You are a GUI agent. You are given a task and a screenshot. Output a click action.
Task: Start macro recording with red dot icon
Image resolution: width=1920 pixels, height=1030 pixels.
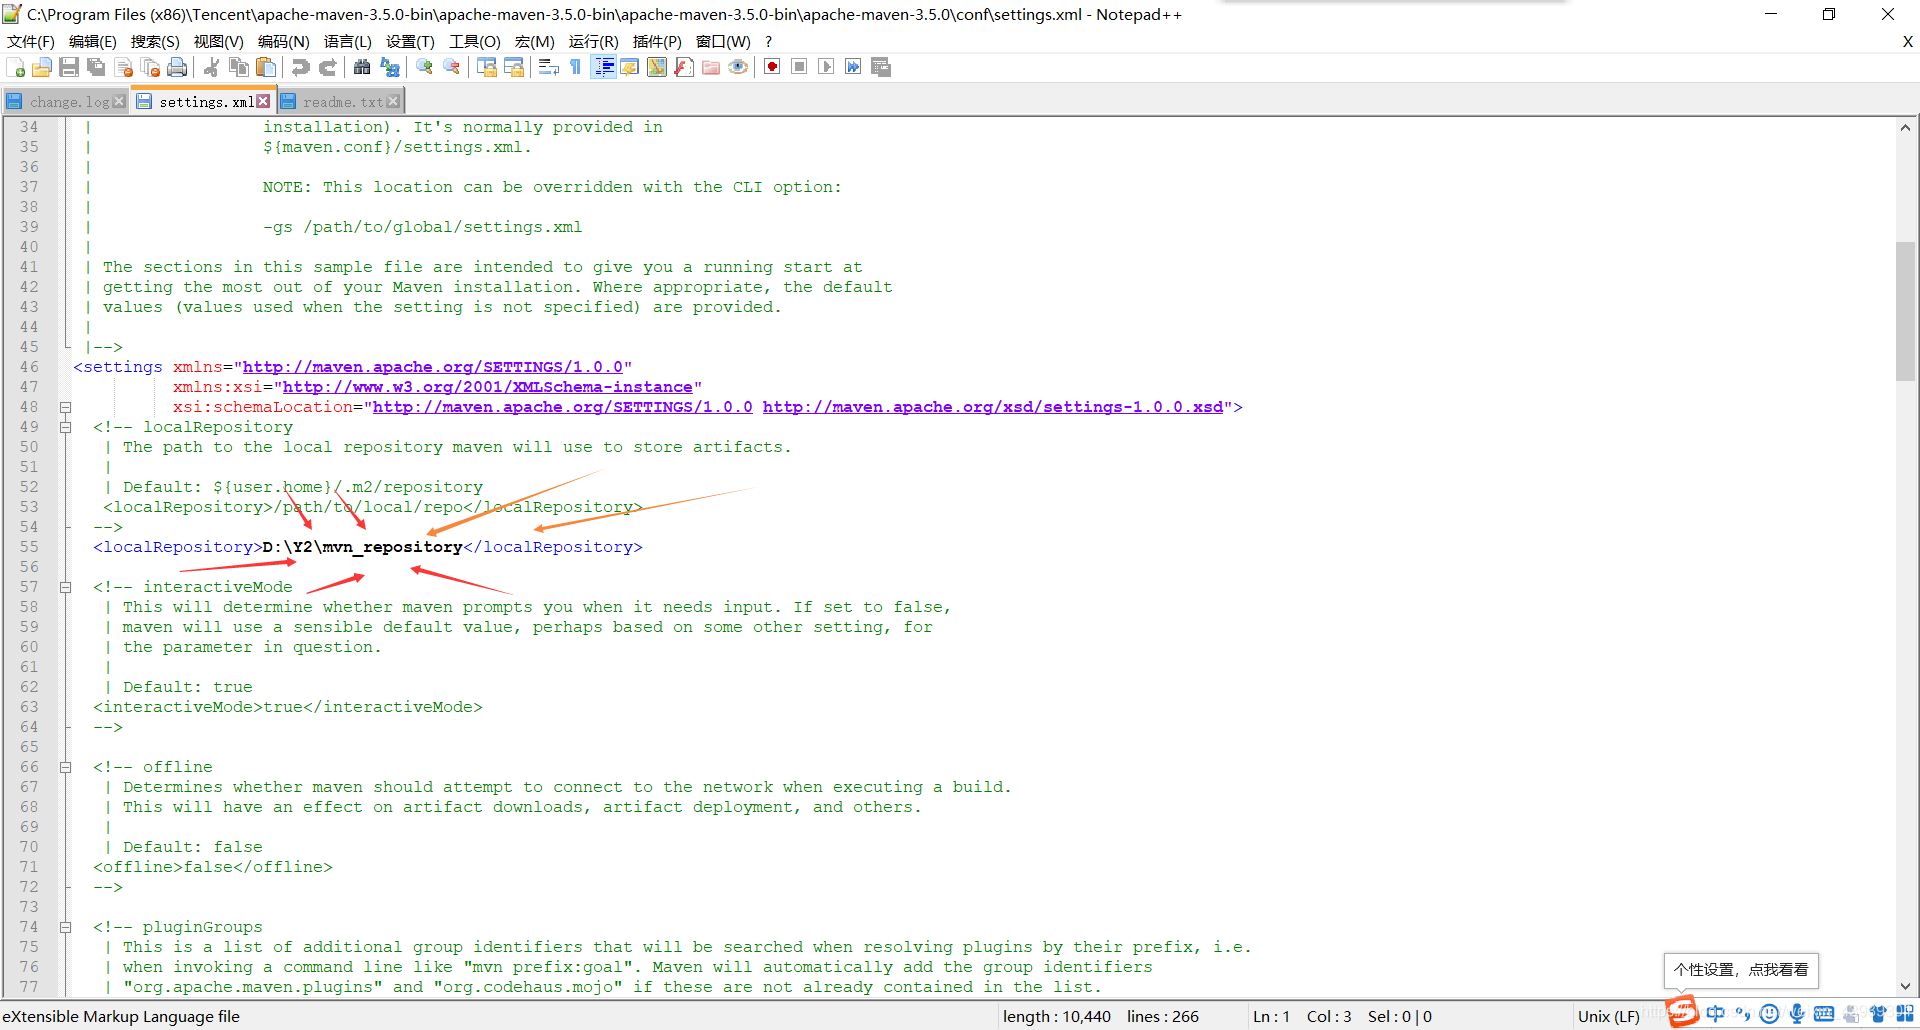click(772, 67)
